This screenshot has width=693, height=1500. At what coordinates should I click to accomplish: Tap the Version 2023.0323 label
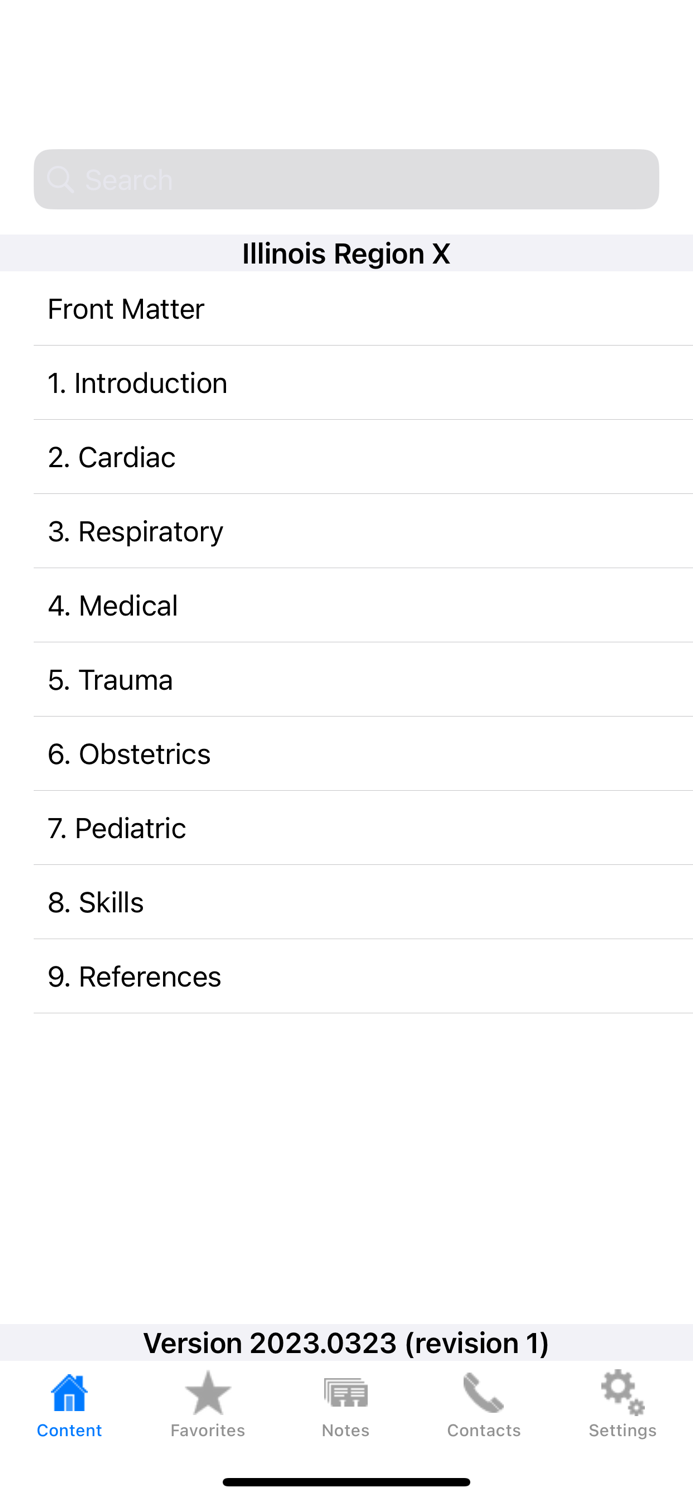346,1343
